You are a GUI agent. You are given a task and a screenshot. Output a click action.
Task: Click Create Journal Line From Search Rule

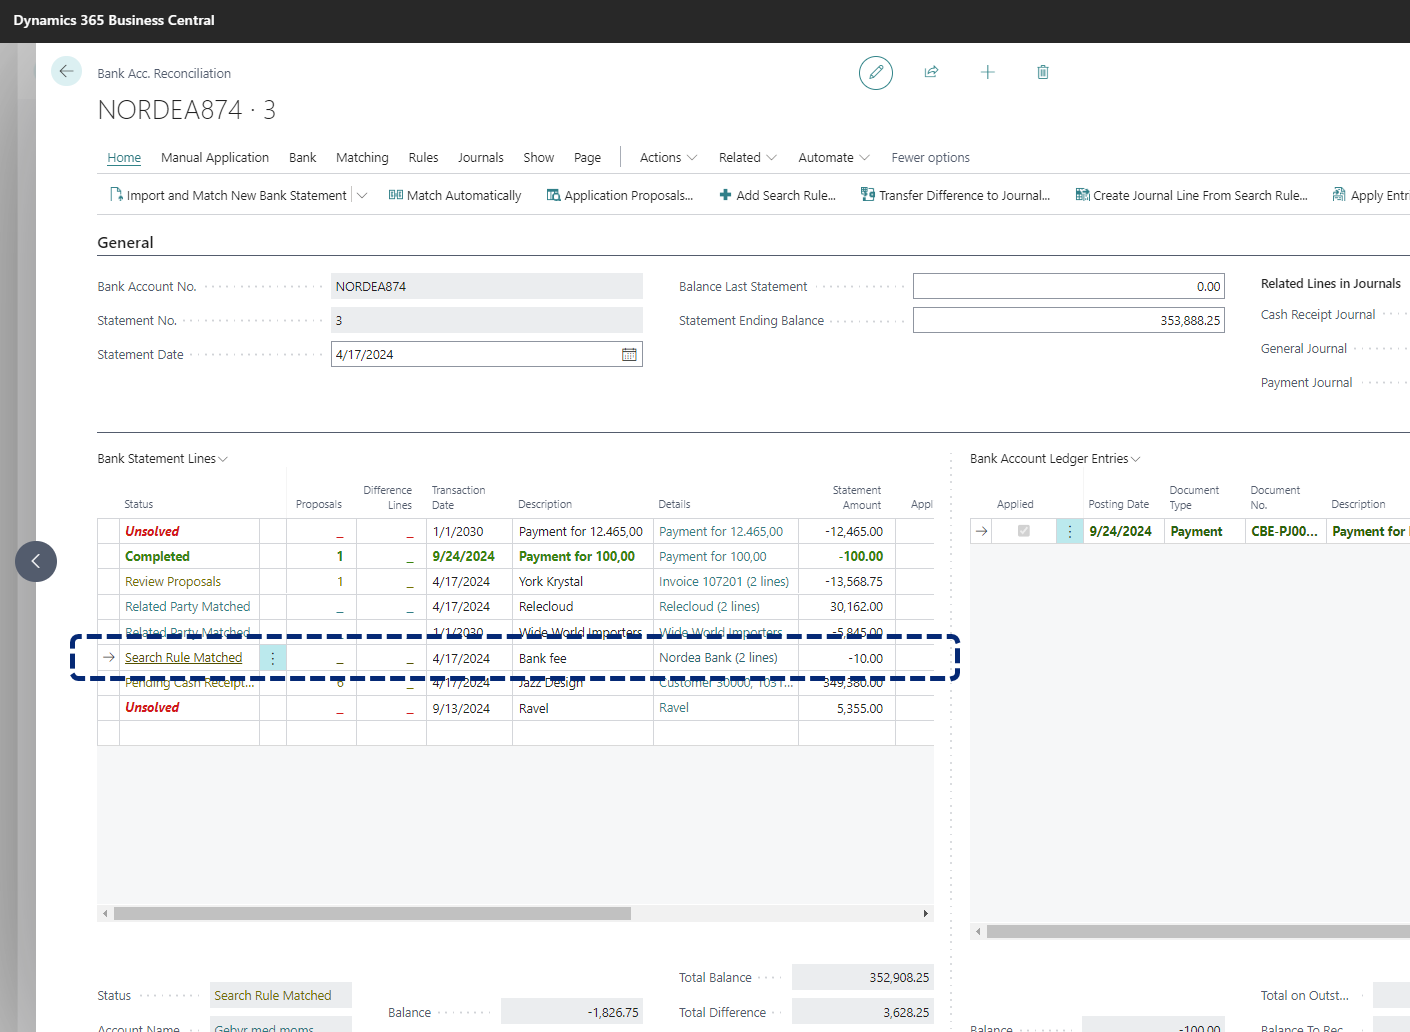click(1191, 195)
